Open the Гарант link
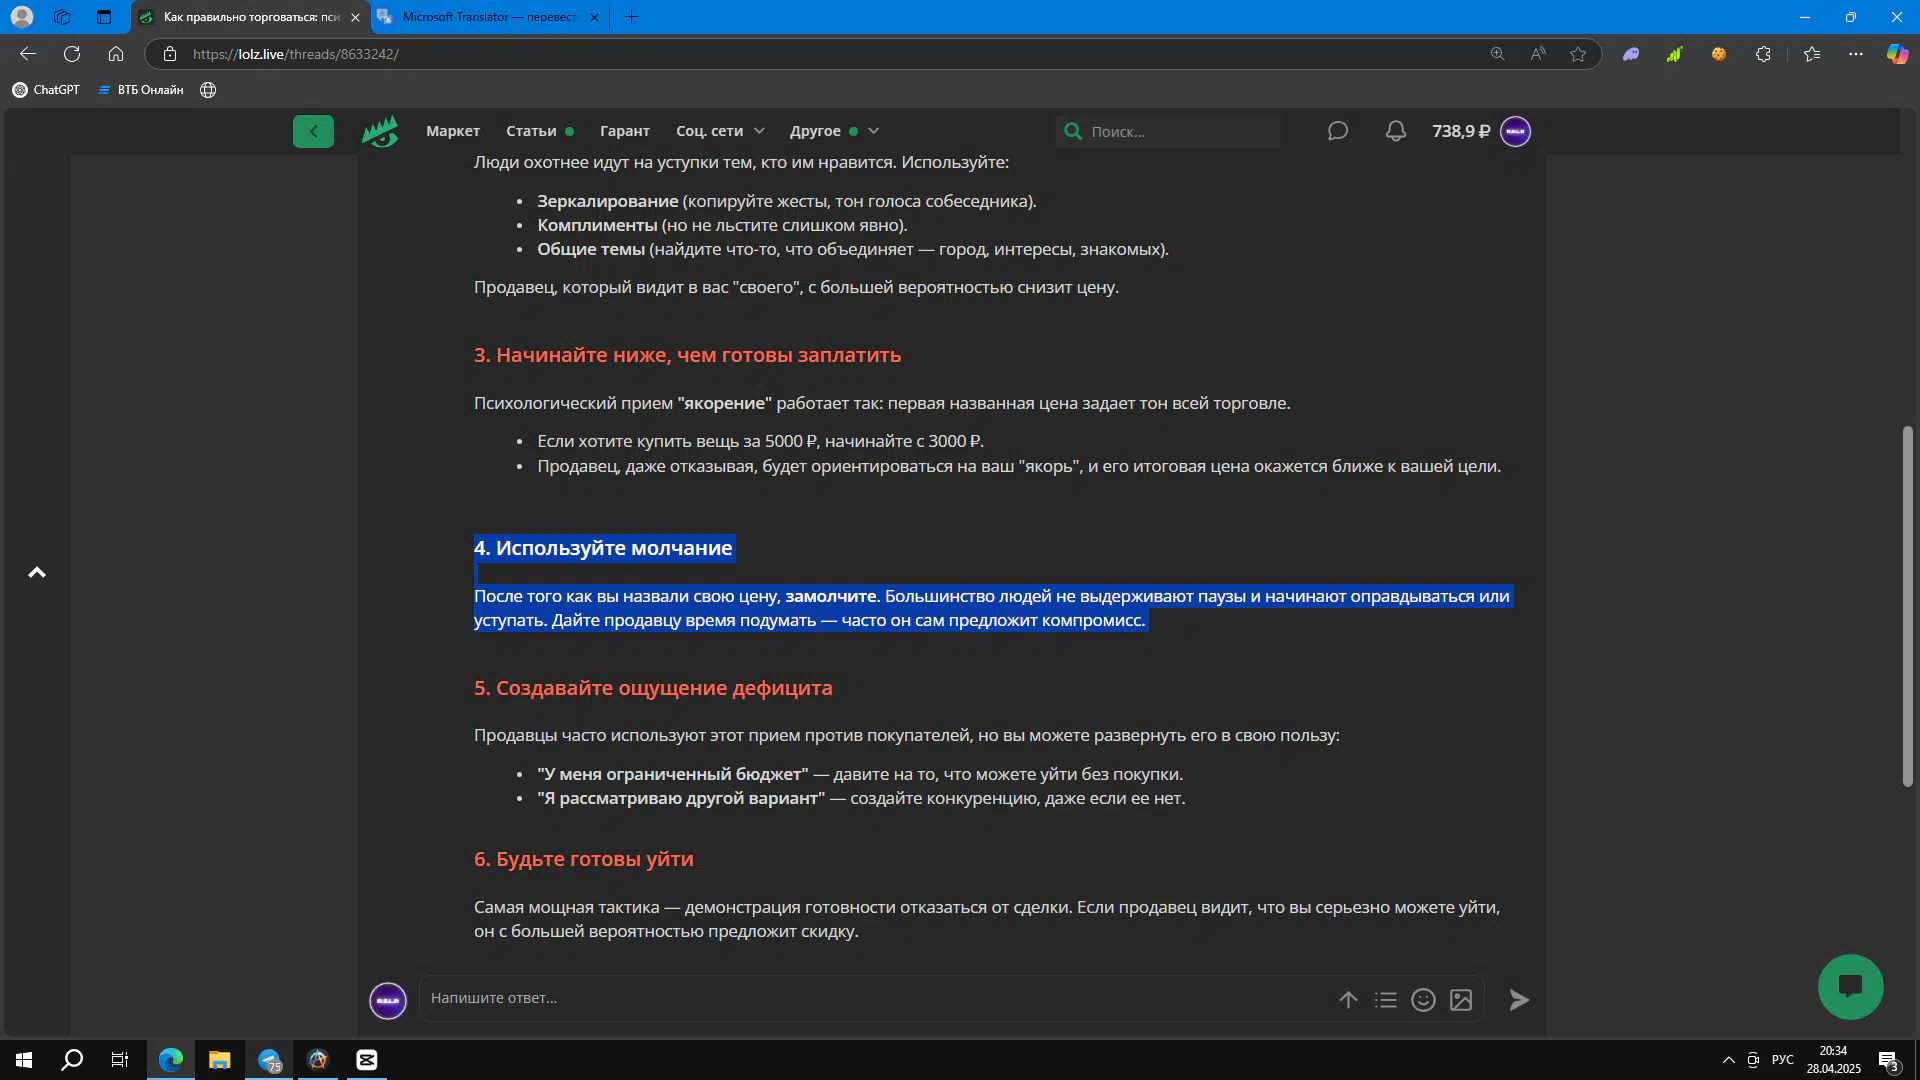This screenshot has height=1080, width=1920. pos(624,131)
